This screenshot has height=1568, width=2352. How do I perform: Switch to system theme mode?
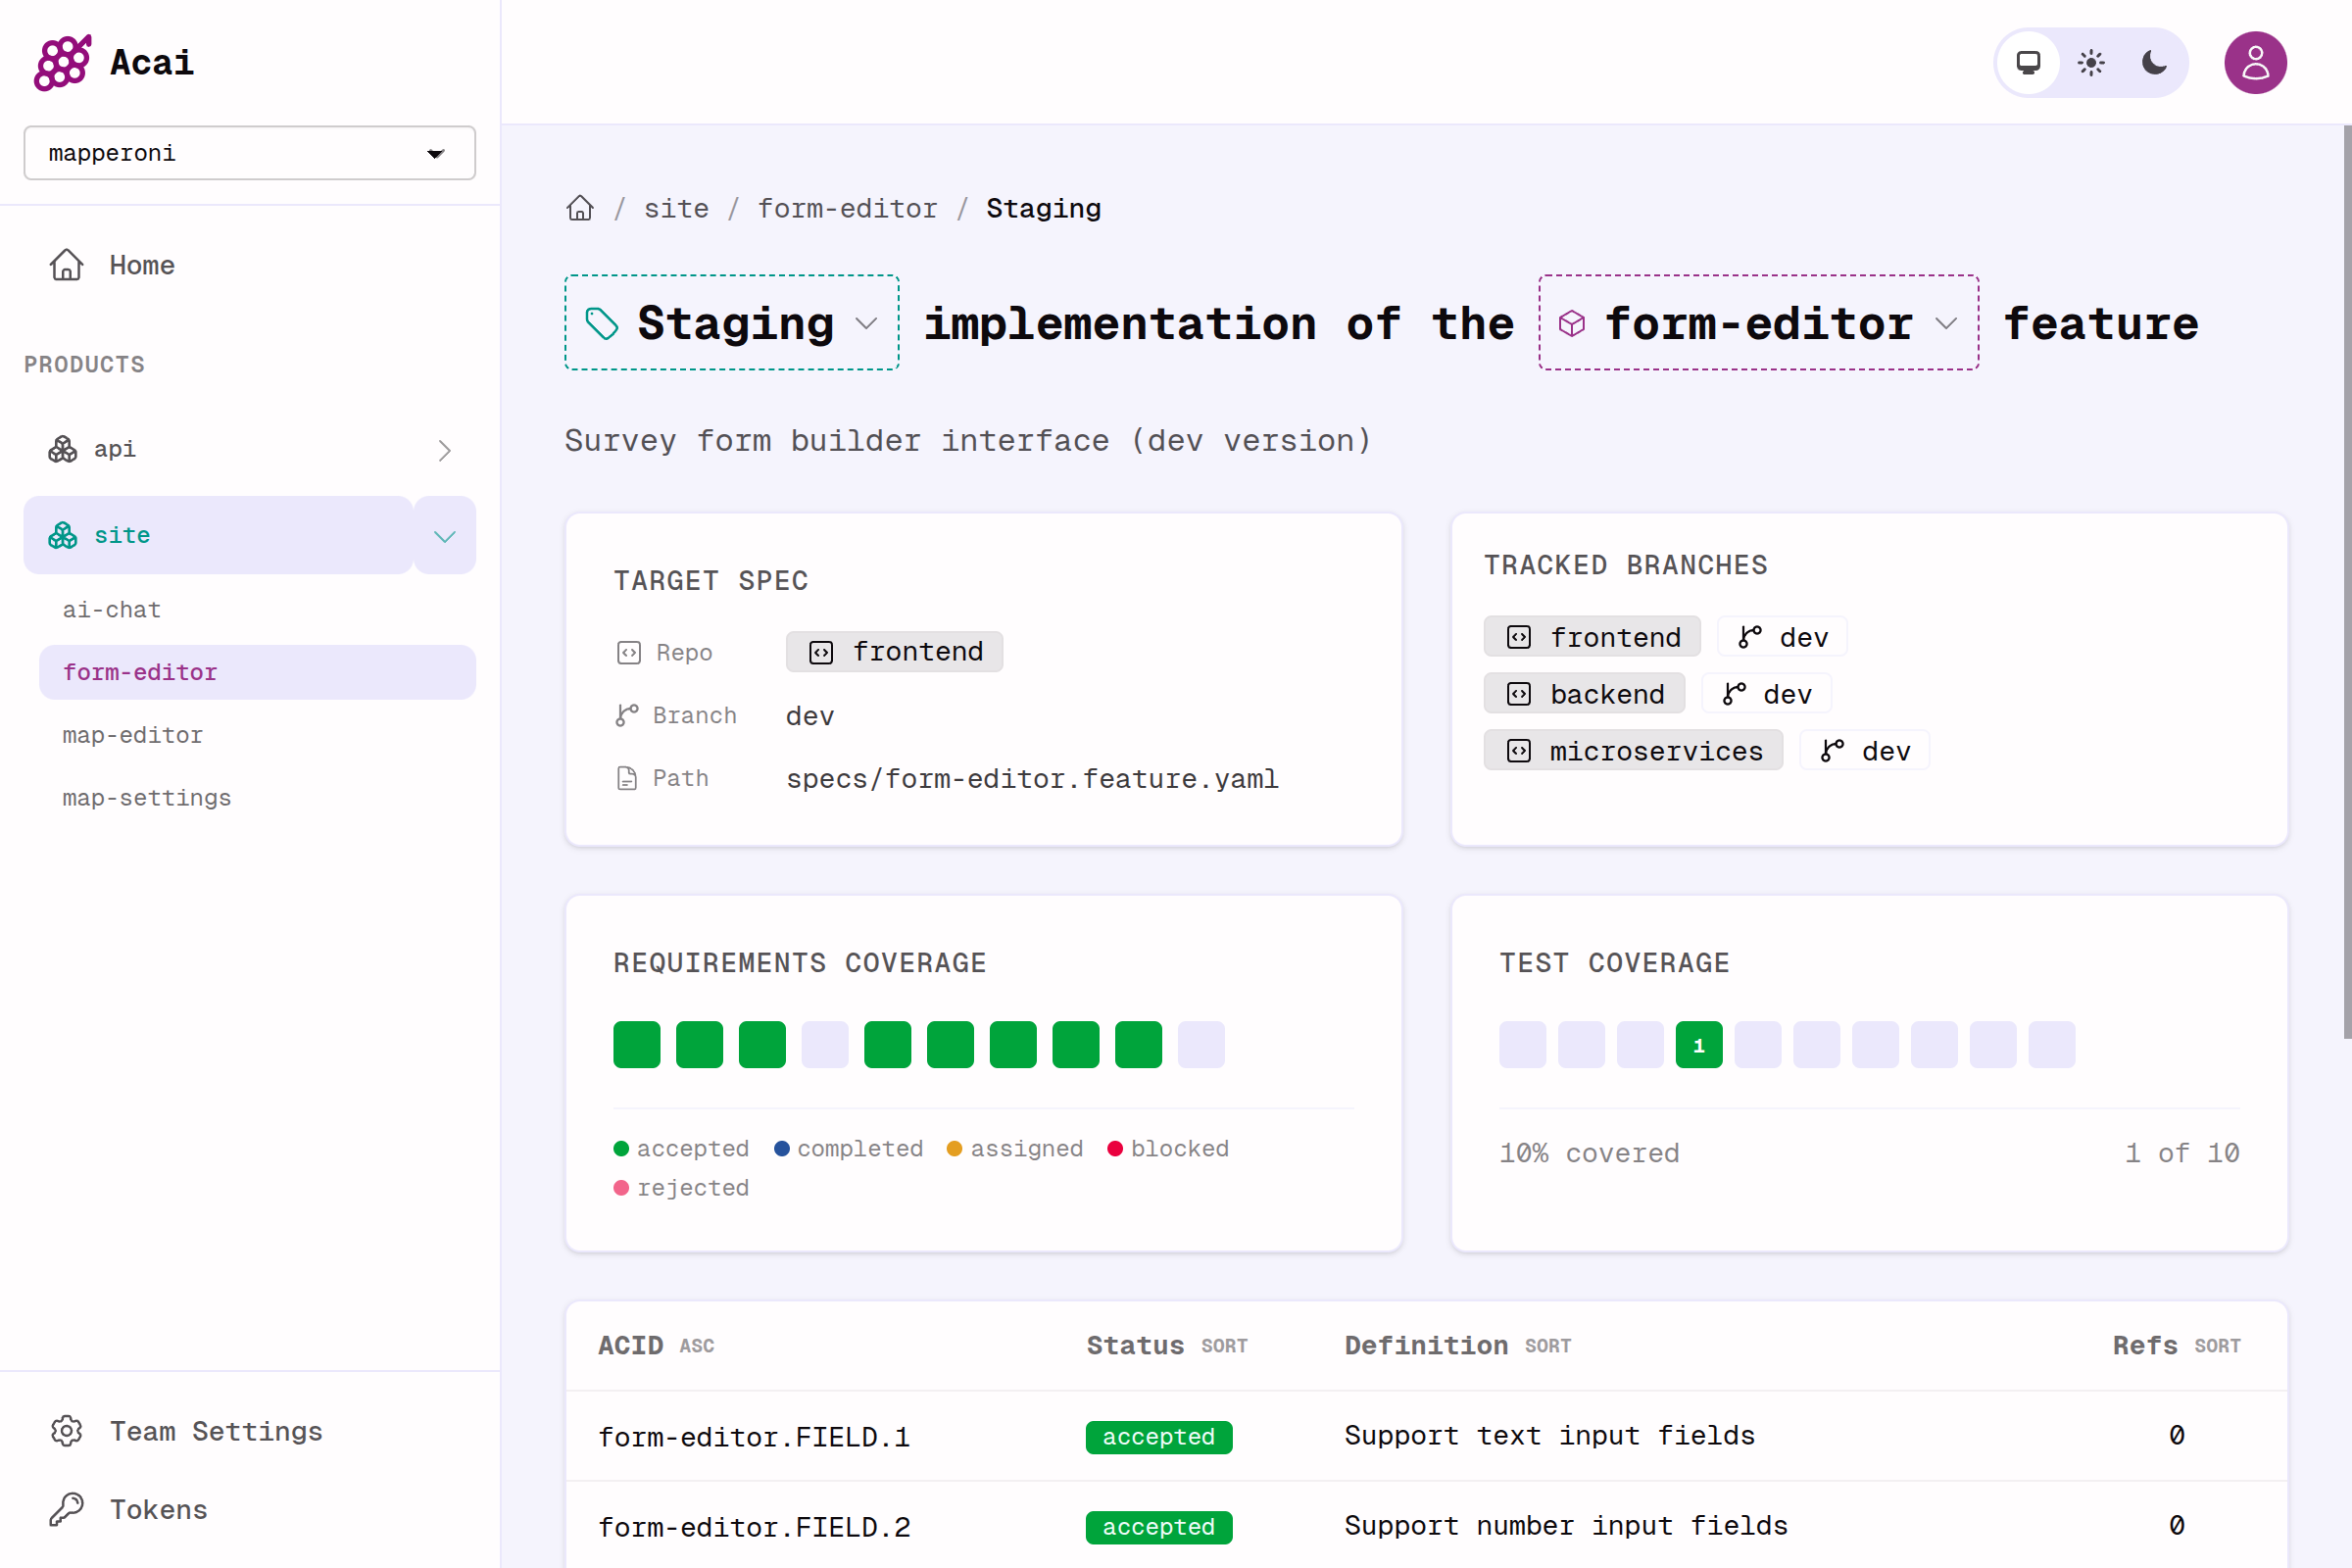coord(2028,62)
